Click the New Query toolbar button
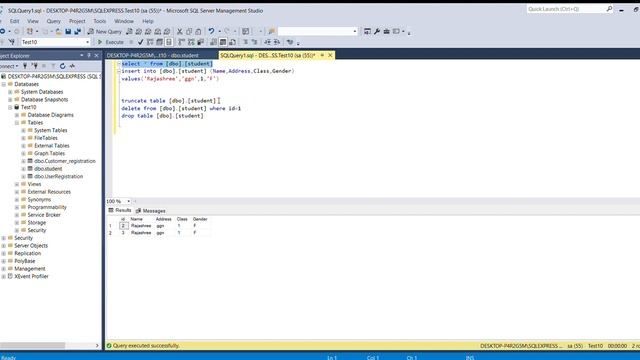Viewport: 640px width, 360px height. [x=104, y=31]
